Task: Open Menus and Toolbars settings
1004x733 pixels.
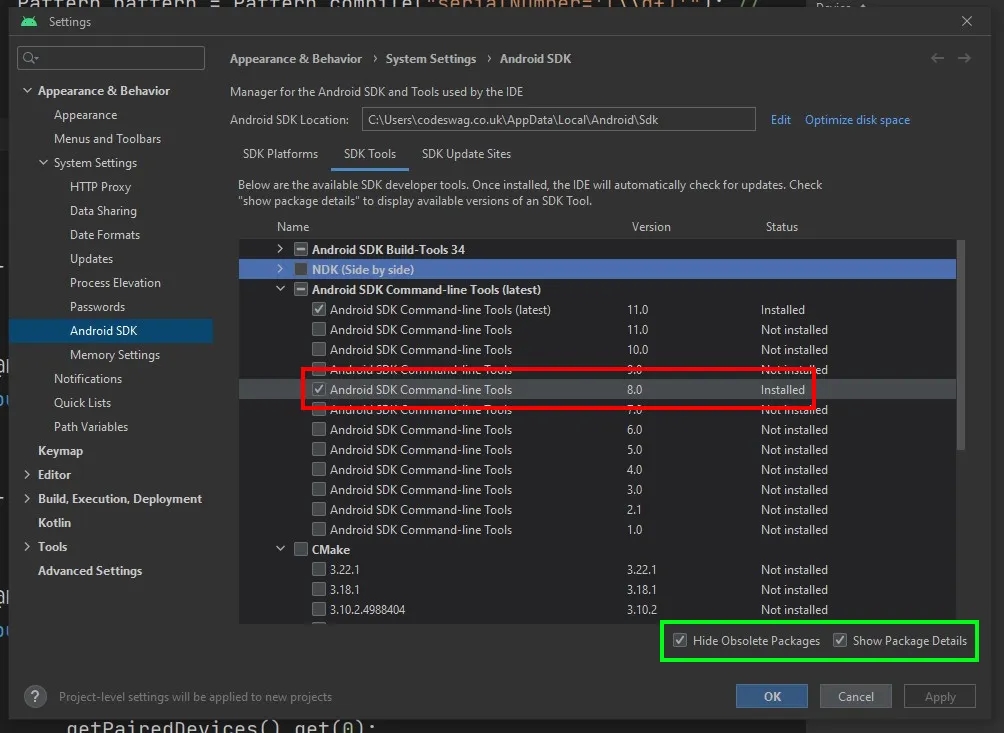Action: coord(108,138)
